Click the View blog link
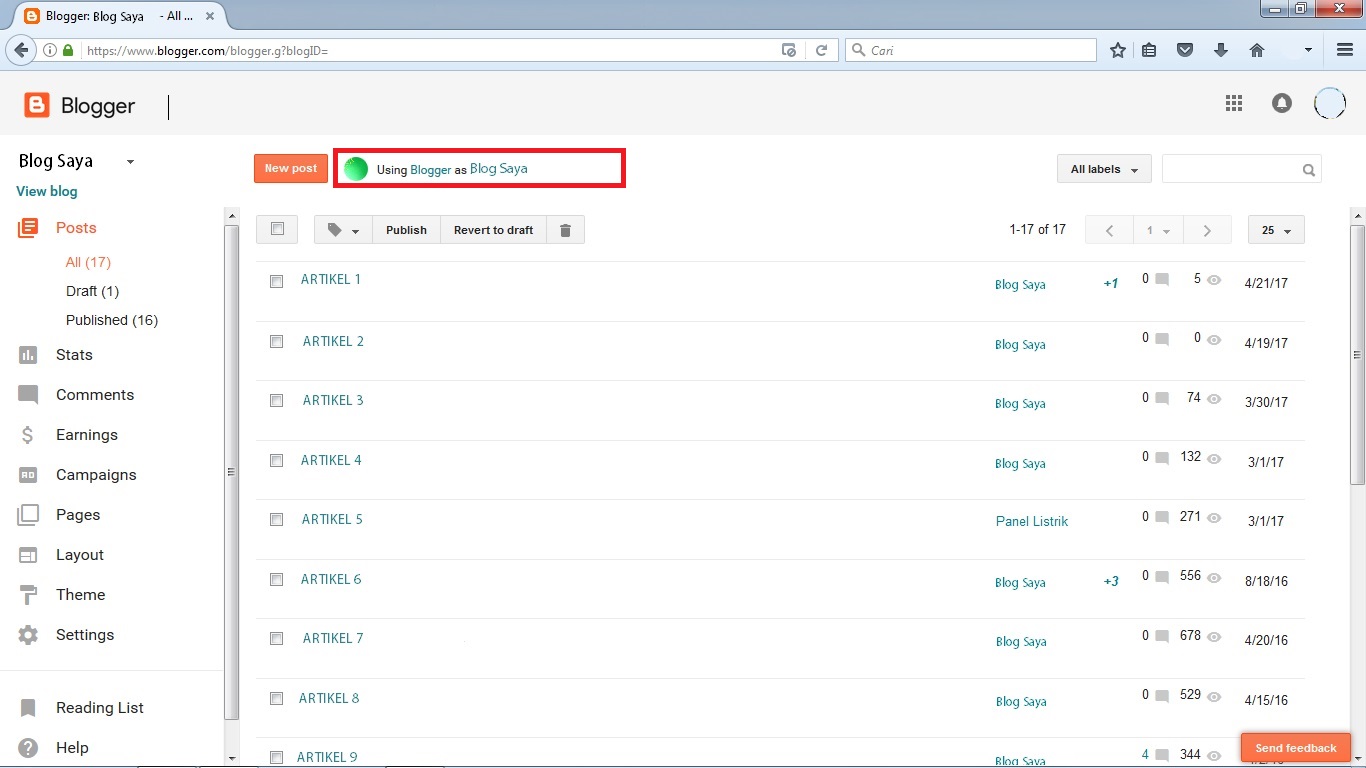Viewport: 1366px width, 768px height. tap(46, 191)
